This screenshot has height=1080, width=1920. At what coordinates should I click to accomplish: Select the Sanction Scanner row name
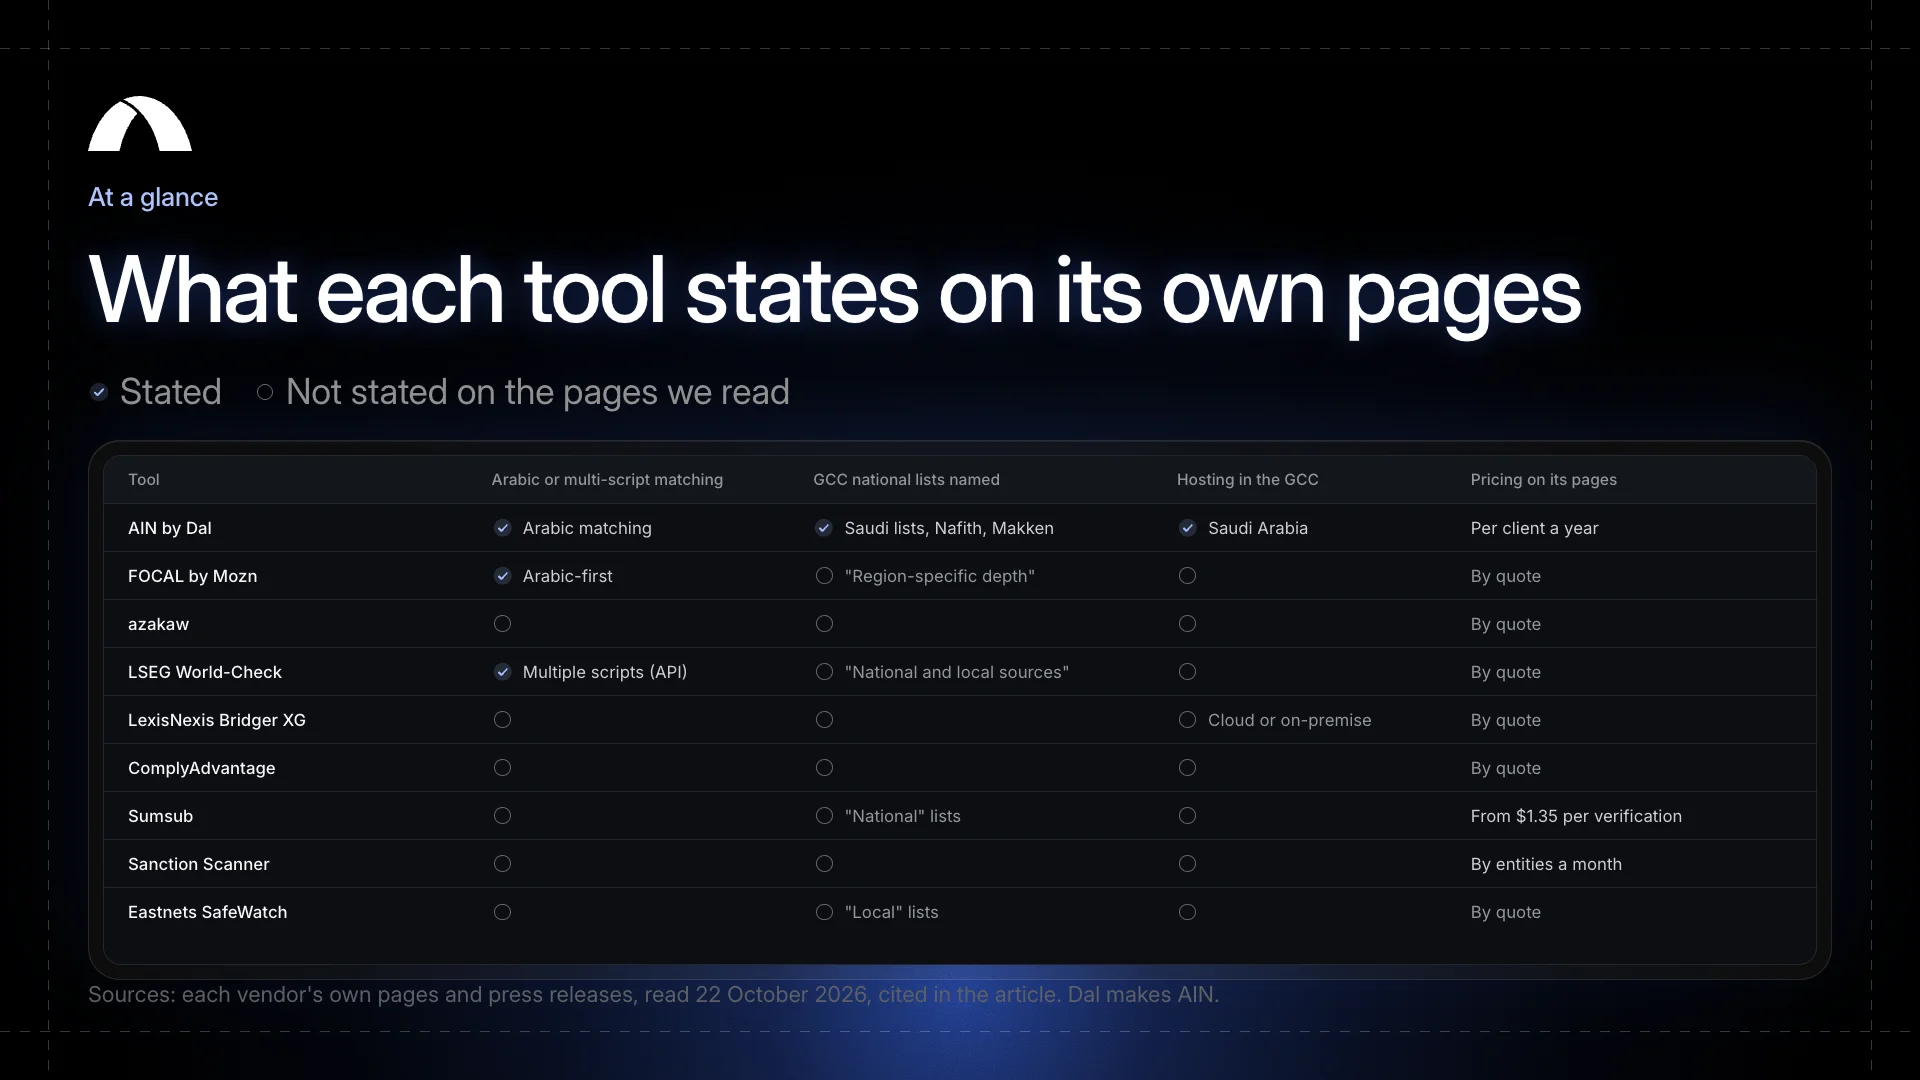click(198, 864)
